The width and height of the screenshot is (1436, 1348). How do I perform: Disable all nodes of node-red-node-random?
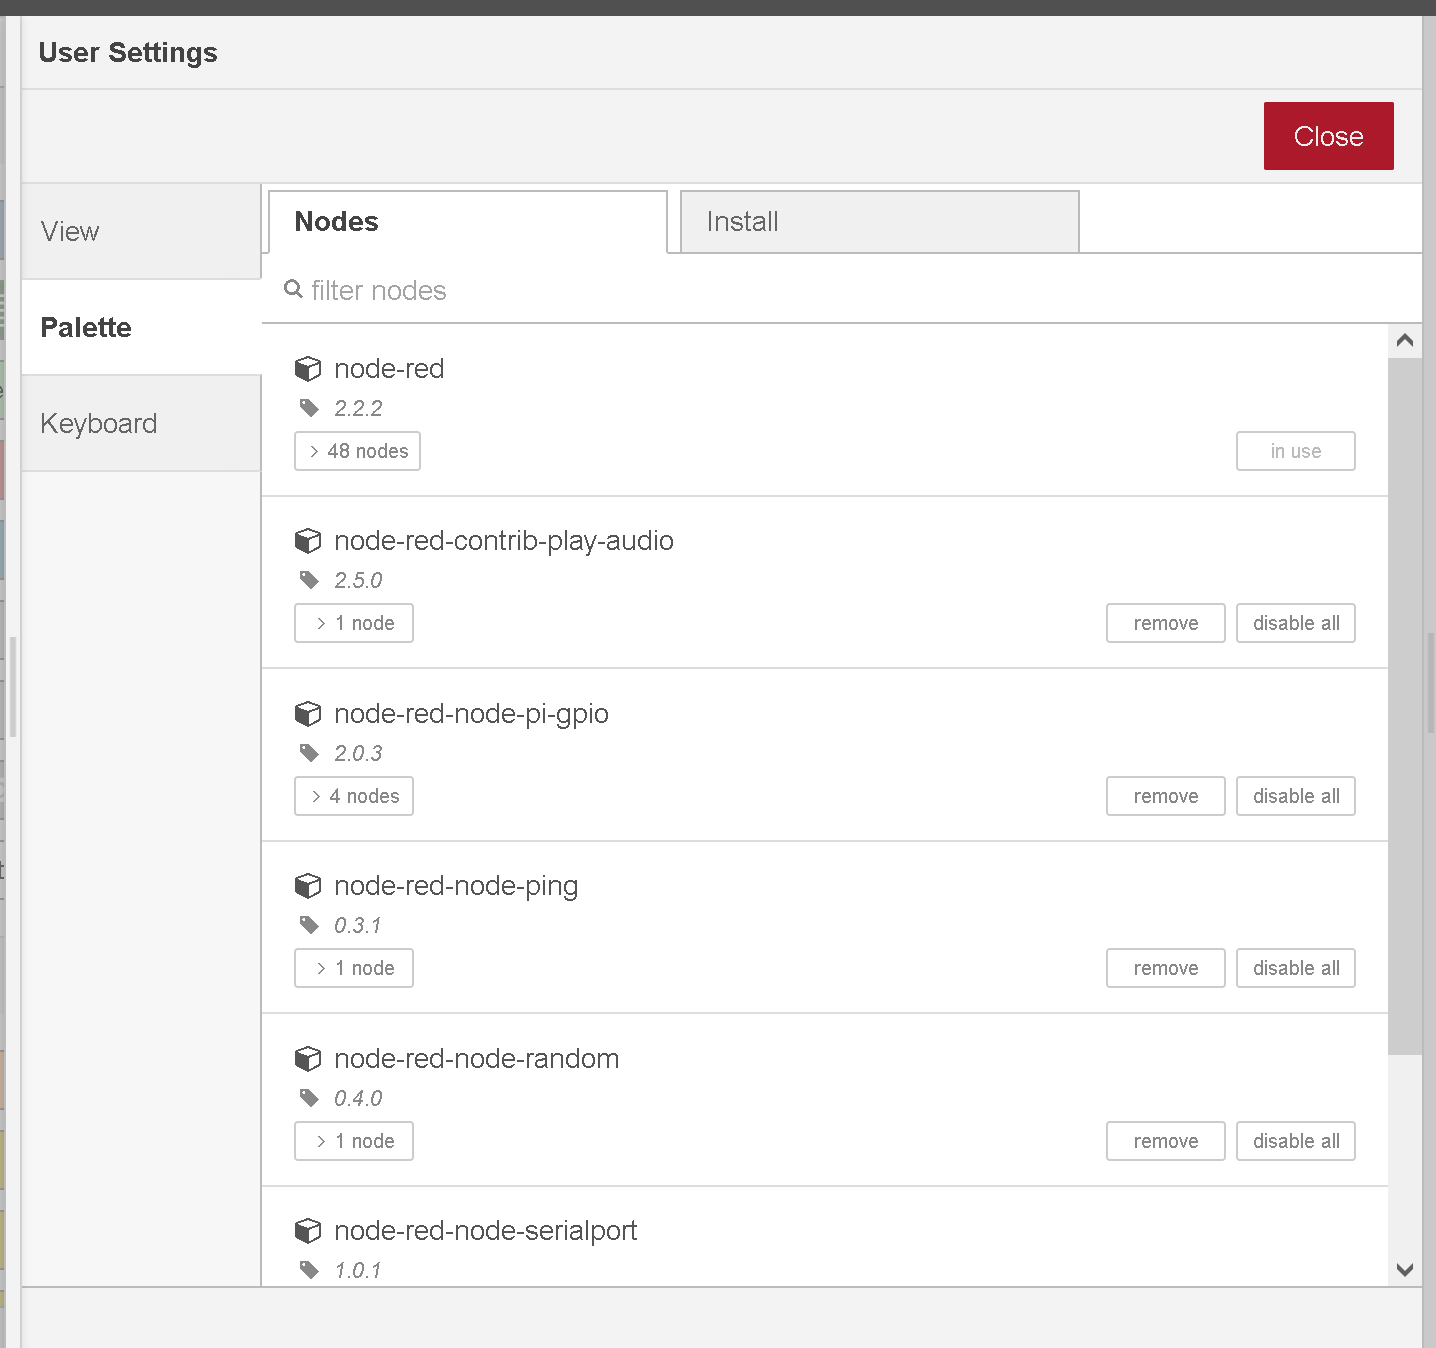click(1296, 1141)
